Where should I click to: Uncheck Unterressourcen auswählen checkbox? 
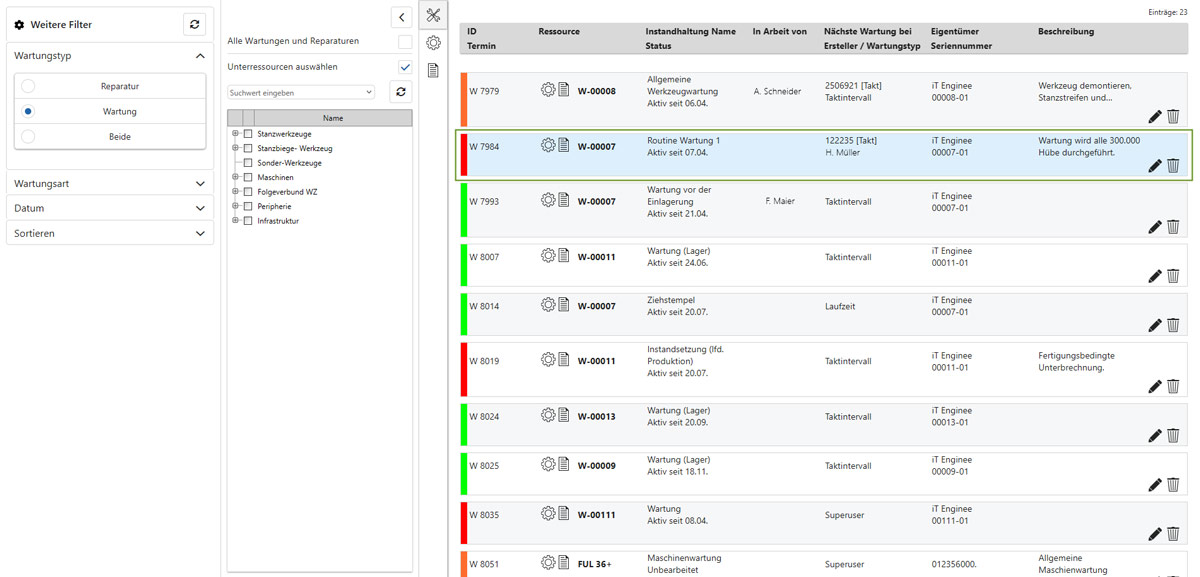[404, 67]
